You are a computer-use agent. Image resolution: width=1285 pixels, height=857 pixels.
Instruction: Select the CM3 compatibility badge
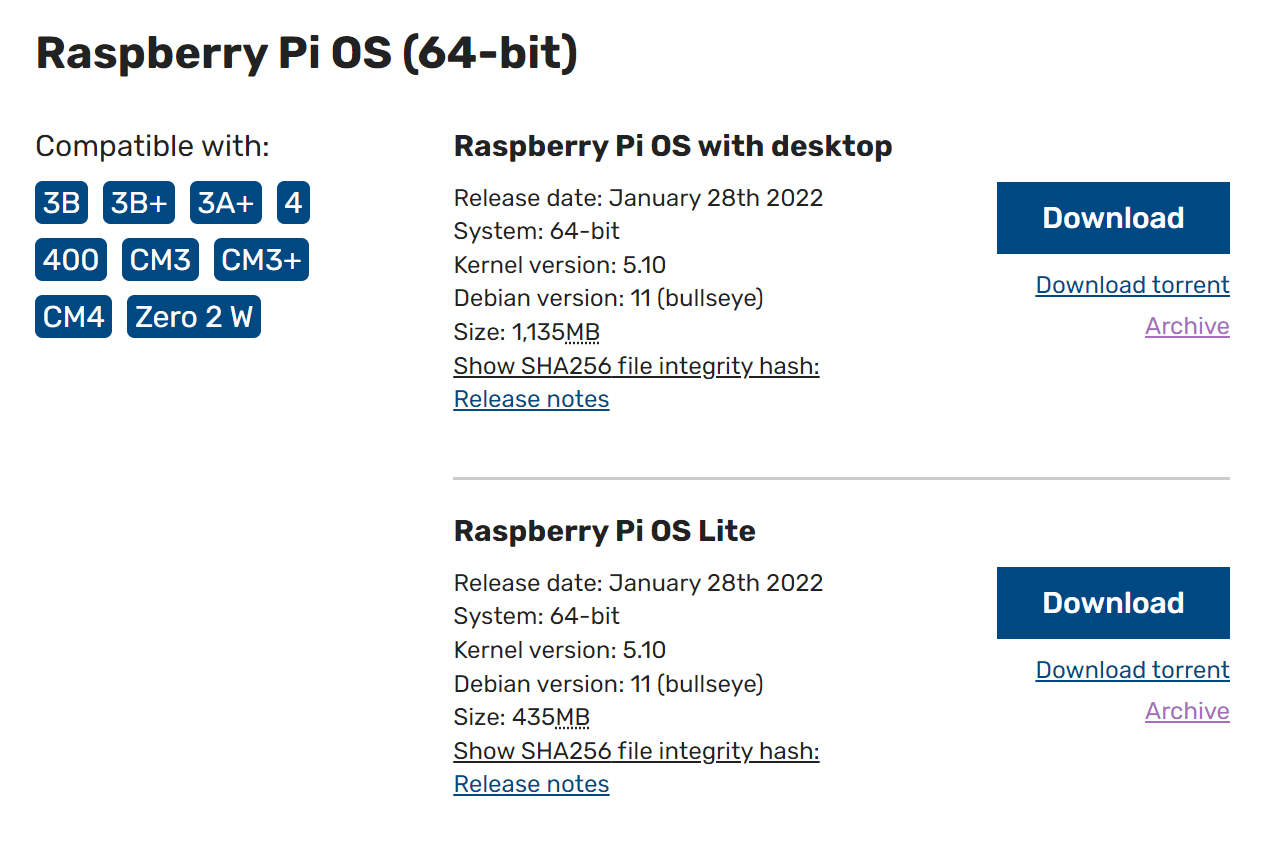[160, 259]
